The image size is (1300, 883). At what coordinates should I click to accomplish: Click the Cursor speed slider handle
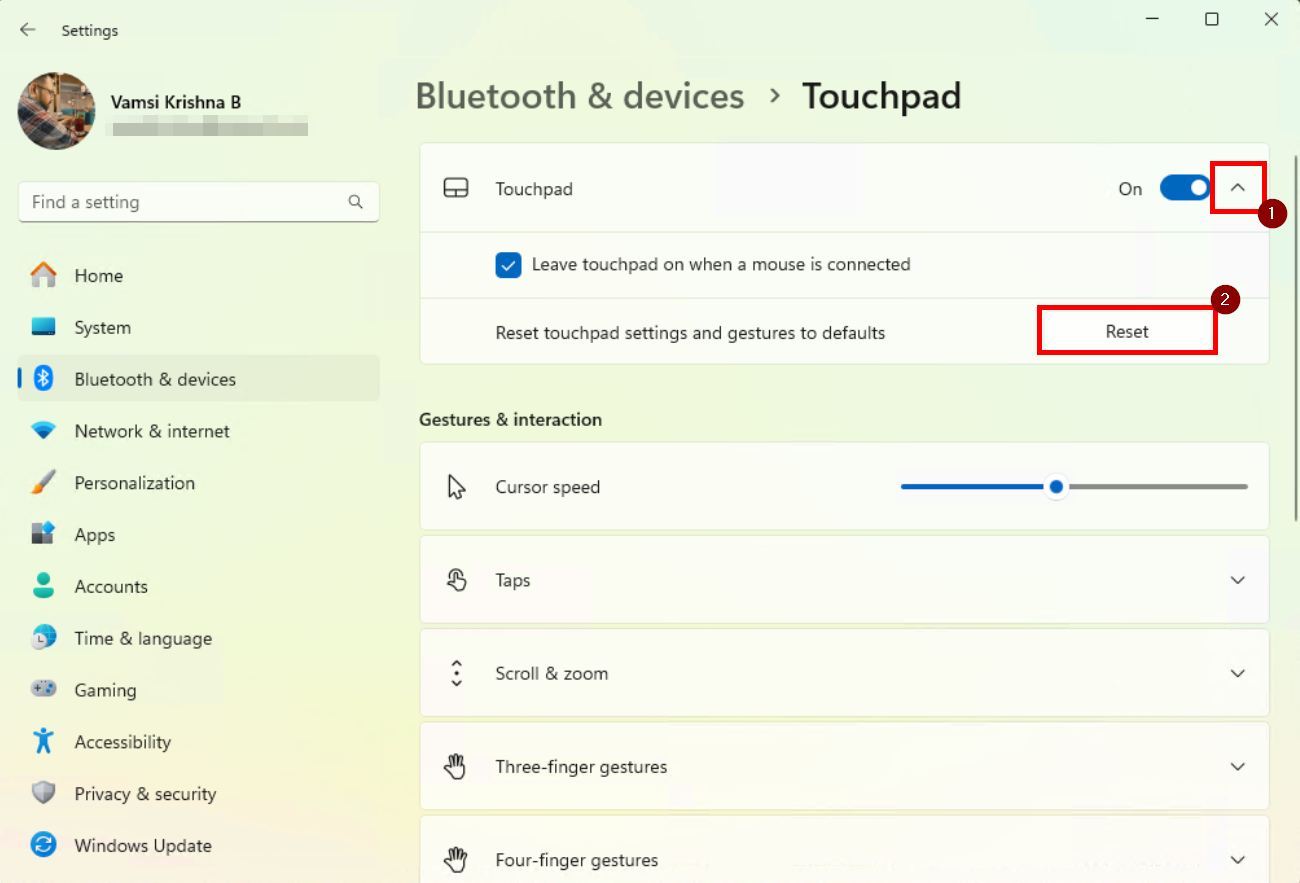(x=1056, y=487)
